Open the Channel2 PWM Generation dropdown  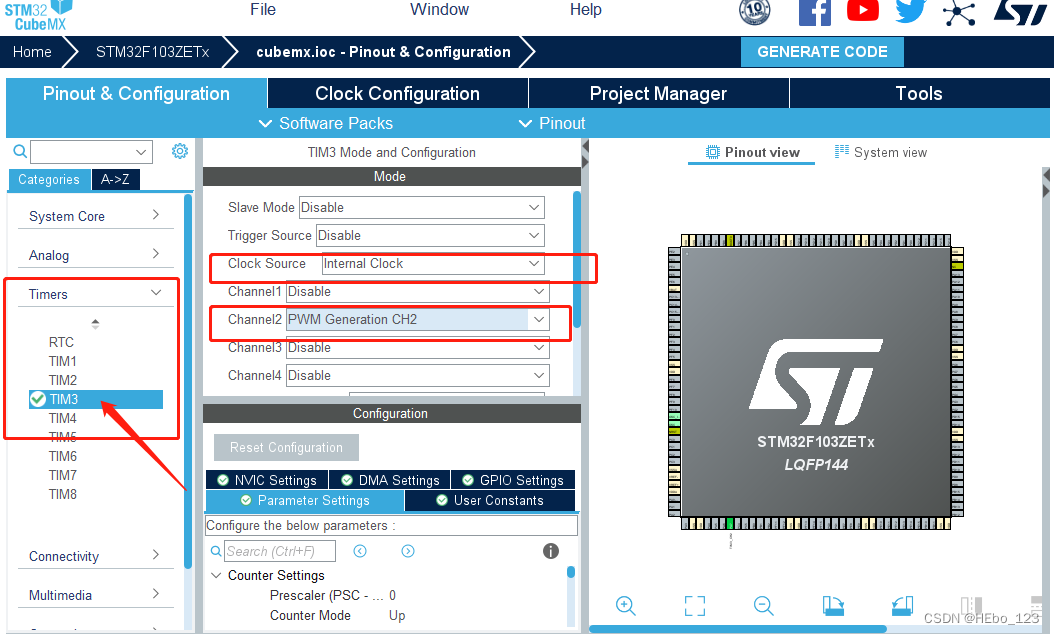(539, 319)
